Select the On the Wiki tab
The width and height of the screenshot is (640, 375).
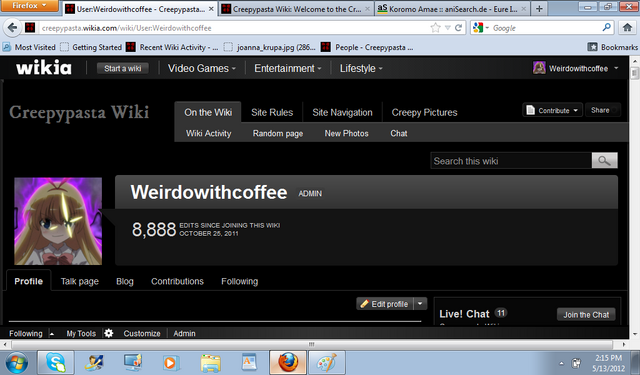[x=208, y=112]
